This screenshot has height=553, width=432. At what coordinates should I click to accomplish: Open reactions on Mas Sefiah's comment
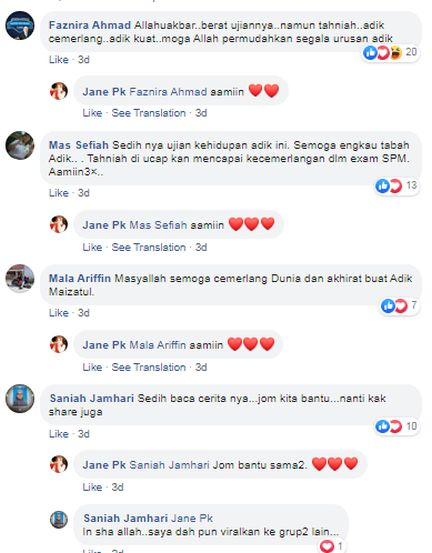[397, 186]
